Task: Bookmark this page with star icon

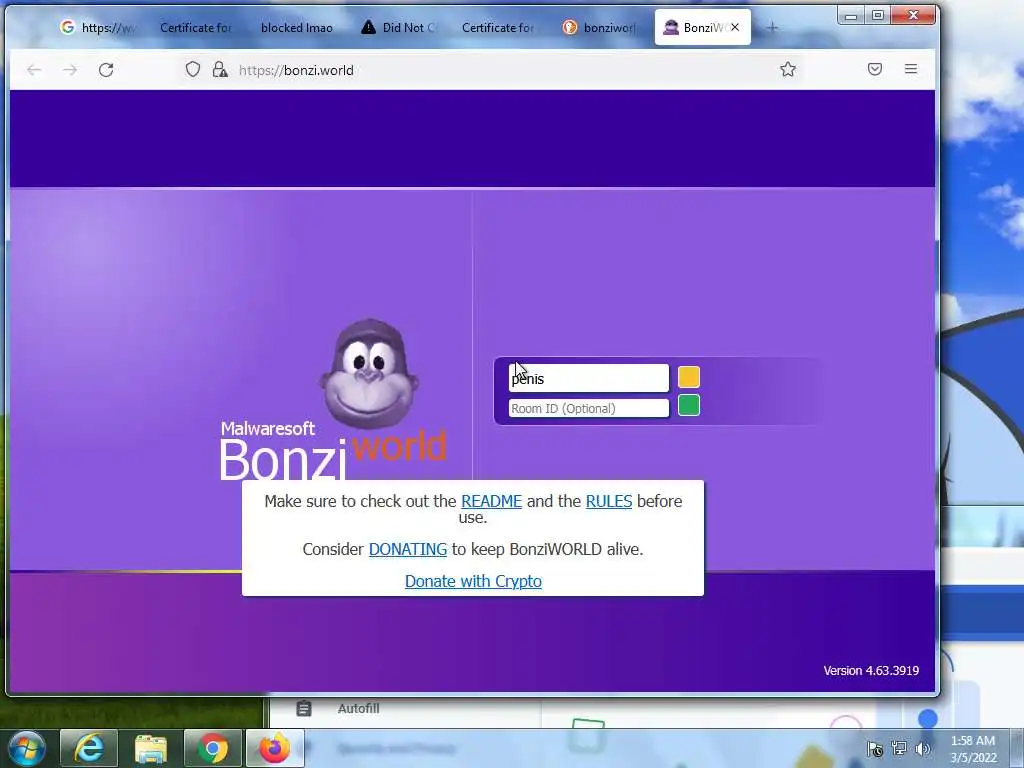Action: point(788,69)
